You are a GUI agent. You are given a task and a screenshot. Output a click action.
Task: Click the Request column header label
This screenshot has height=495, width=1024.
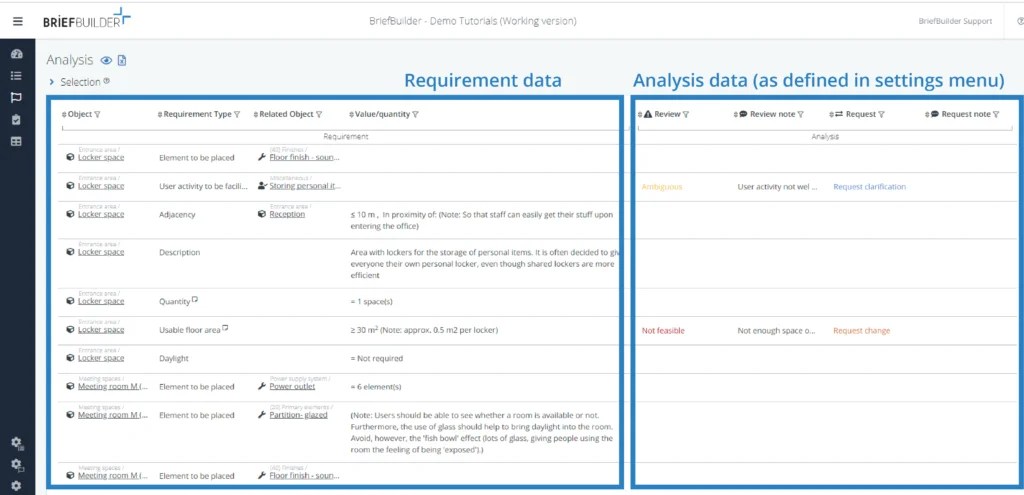coord(860,114)
